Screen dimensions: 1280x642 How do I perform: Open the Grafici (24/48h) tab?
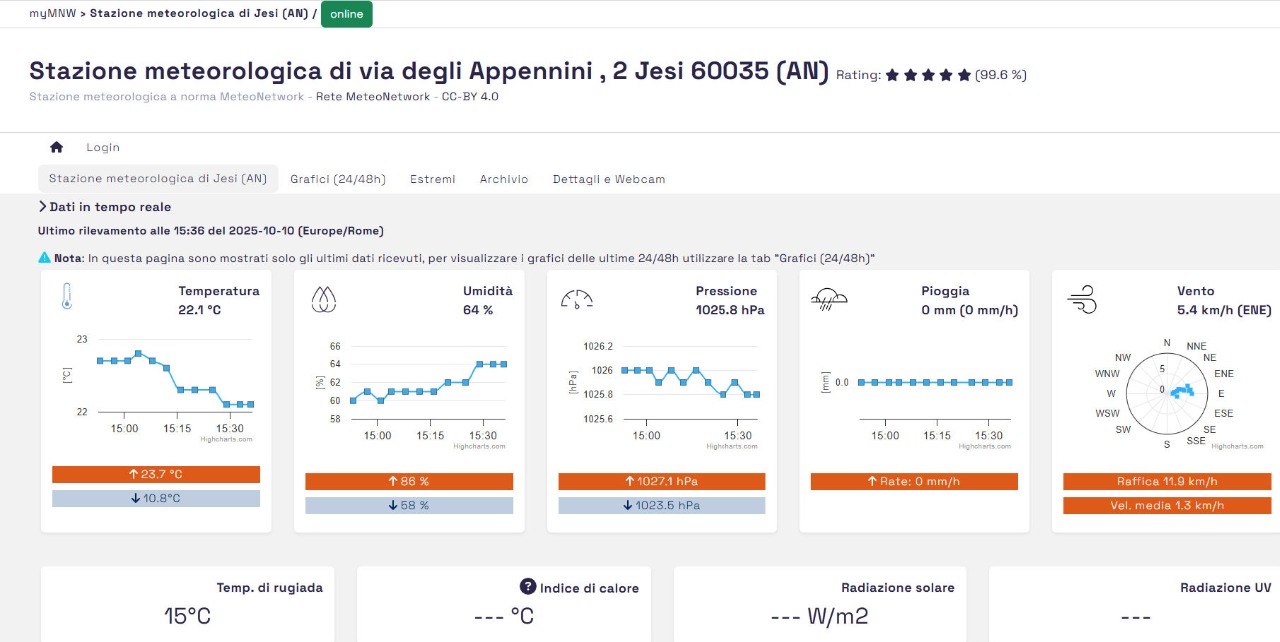(337, 179)
